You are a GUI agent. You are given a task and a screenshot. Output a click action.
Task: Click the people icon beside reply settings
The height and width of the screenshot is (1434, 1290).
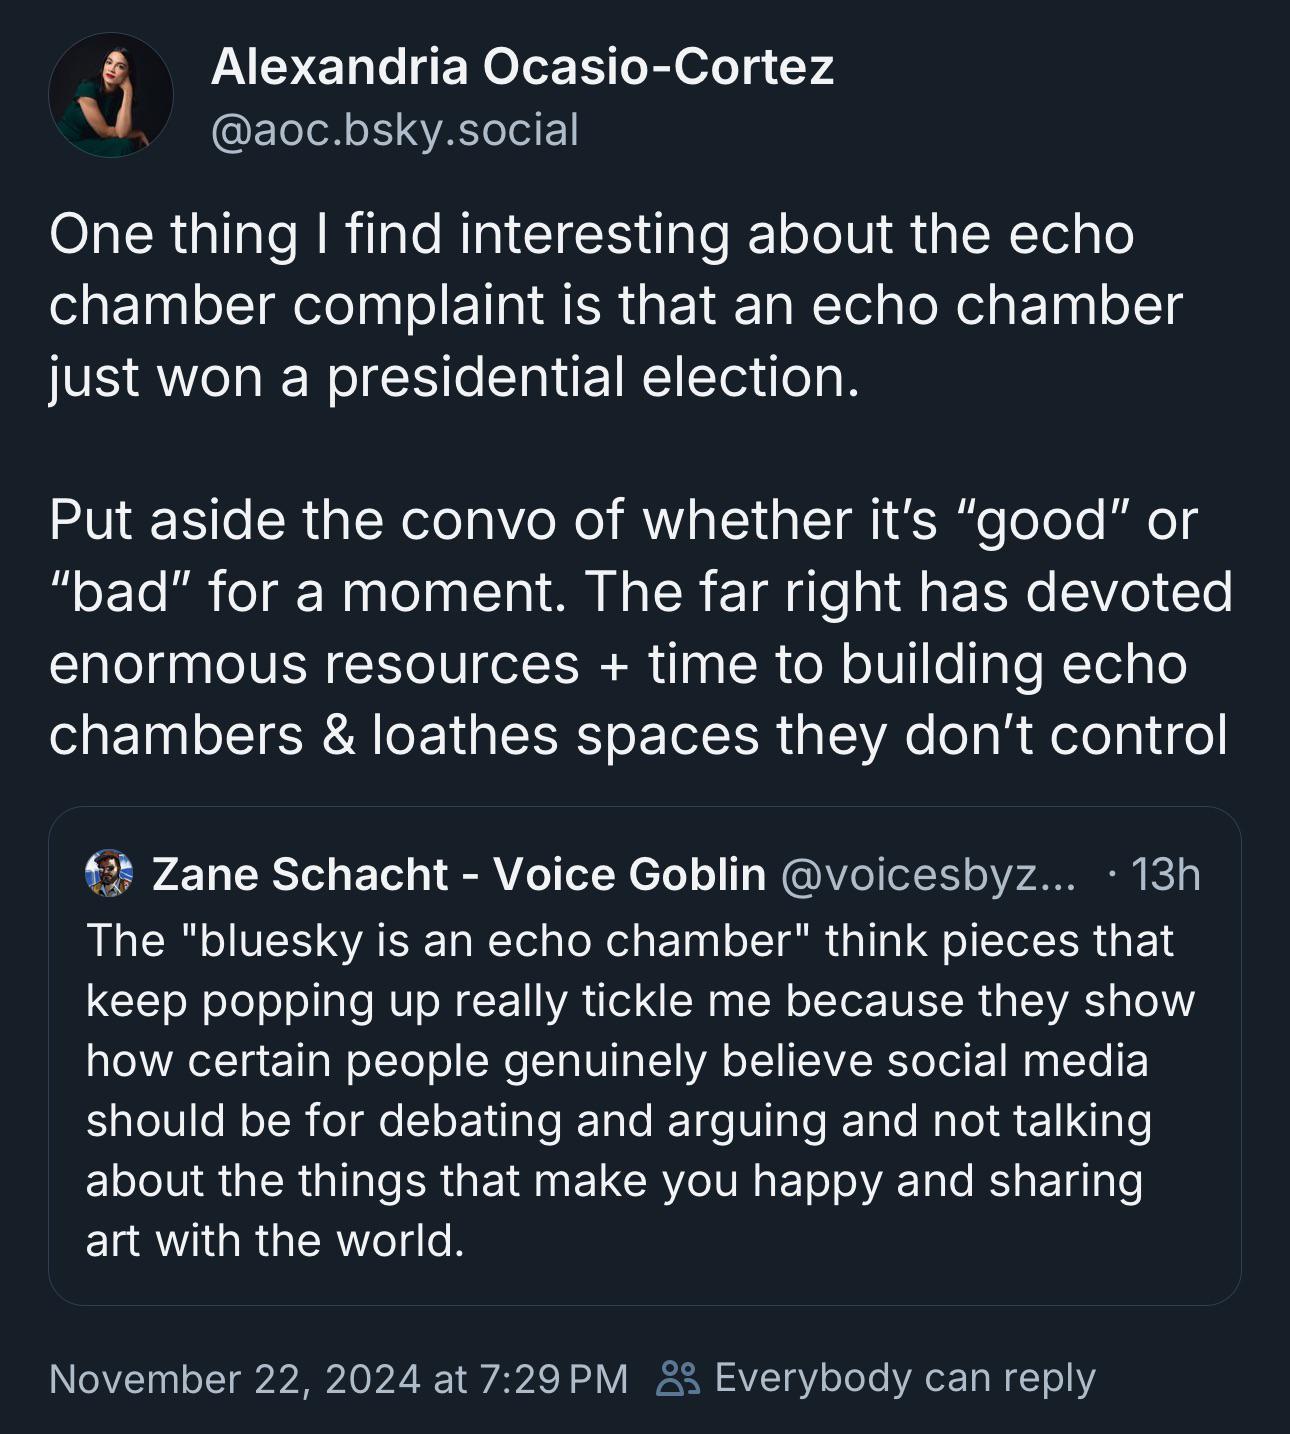pos(678,1378)
